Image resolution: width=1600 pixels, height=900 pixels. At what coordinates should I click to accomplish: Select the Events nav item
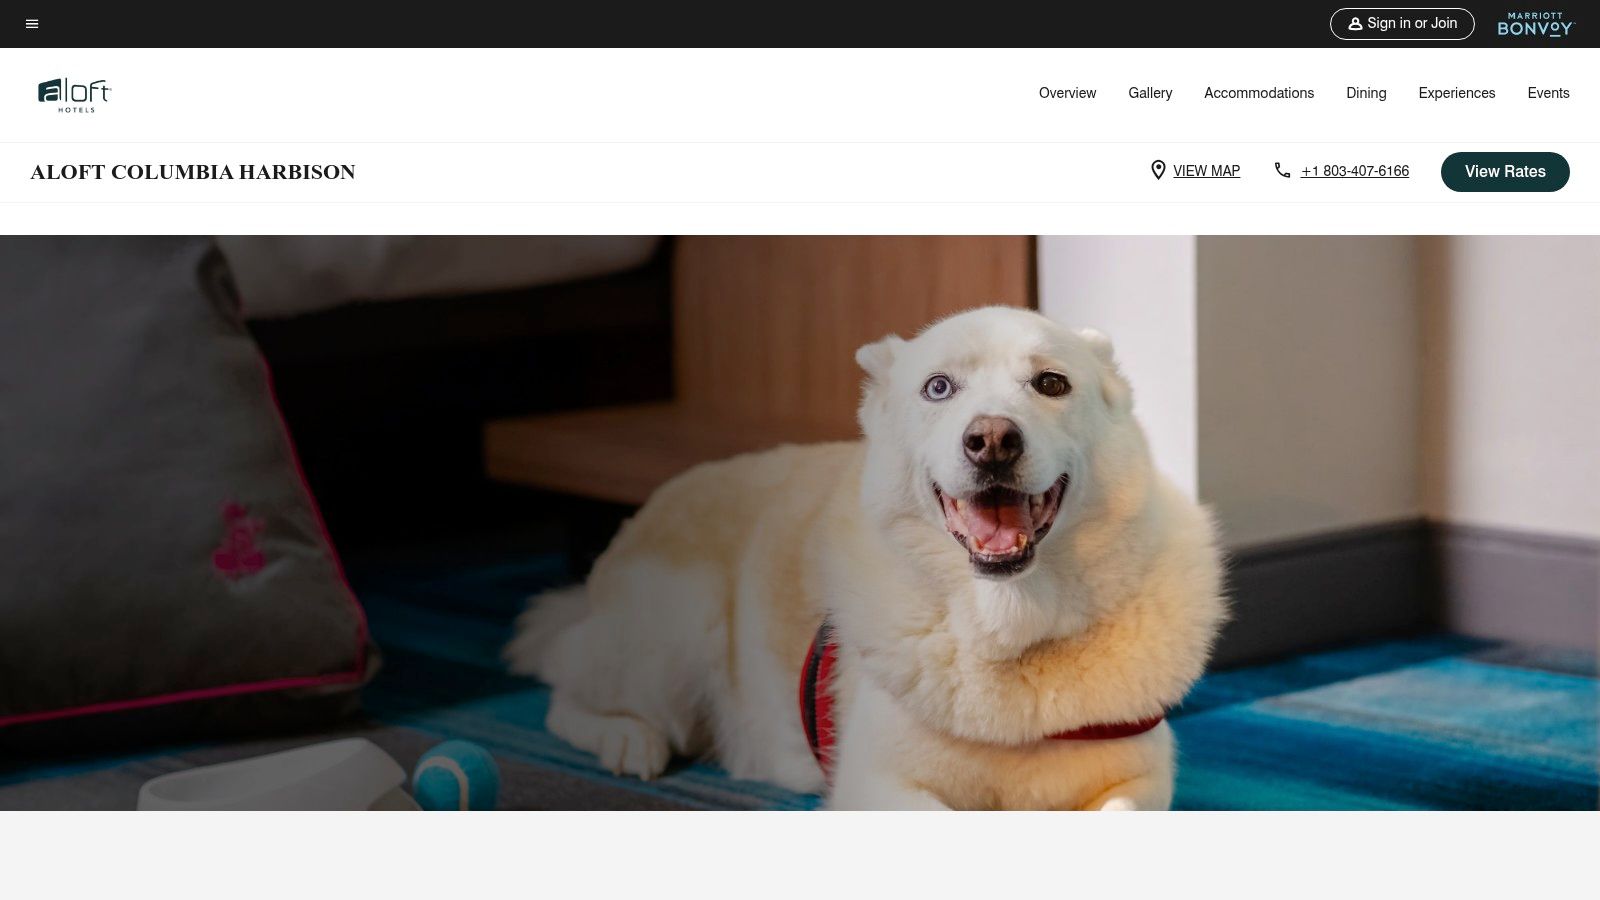1548,93
